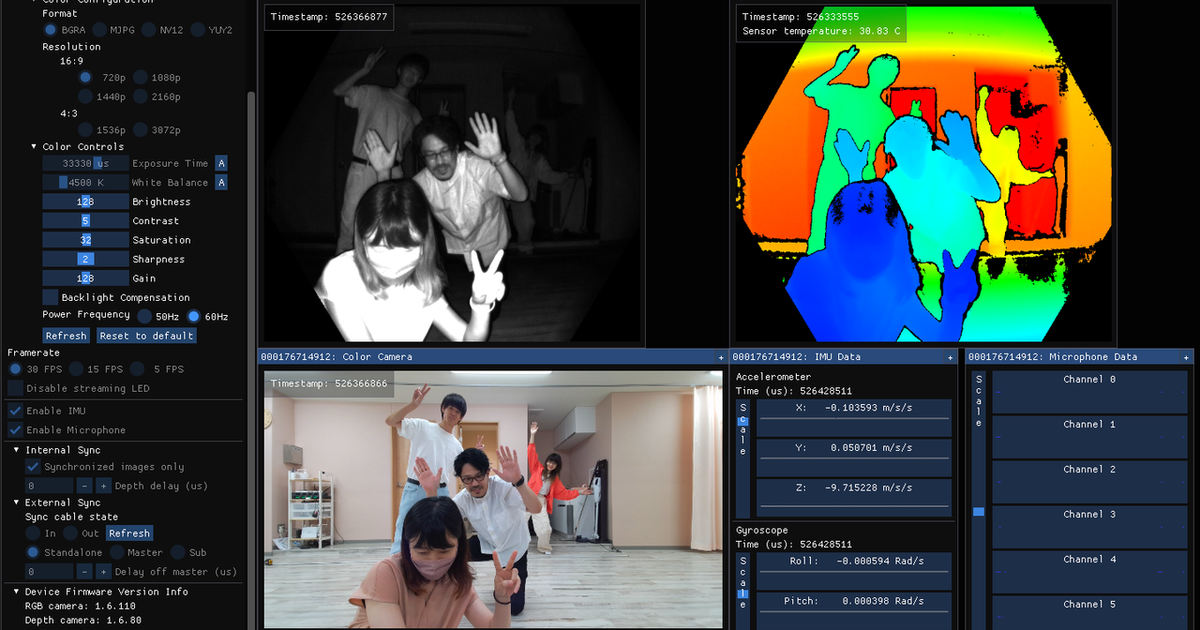Select Master sync mode
Viewport: 1200px width, 630px height.
tap(116, 553)
